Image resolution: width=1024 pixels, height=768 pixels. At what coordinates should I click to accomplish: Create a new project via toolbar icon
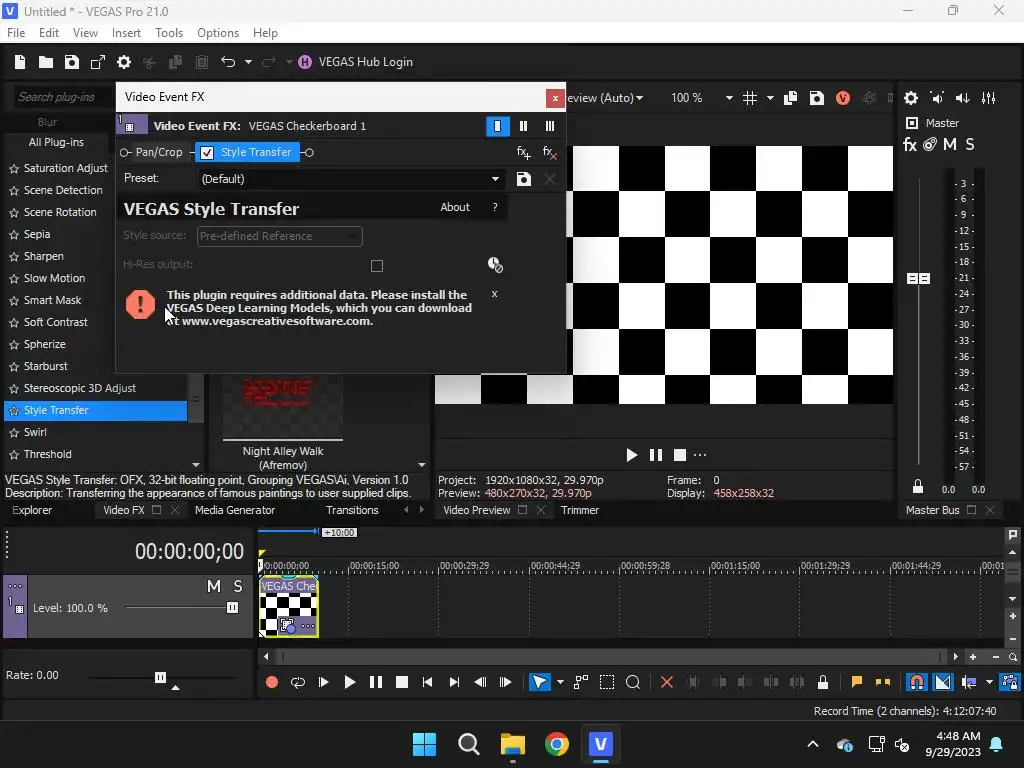coord(20,62)
